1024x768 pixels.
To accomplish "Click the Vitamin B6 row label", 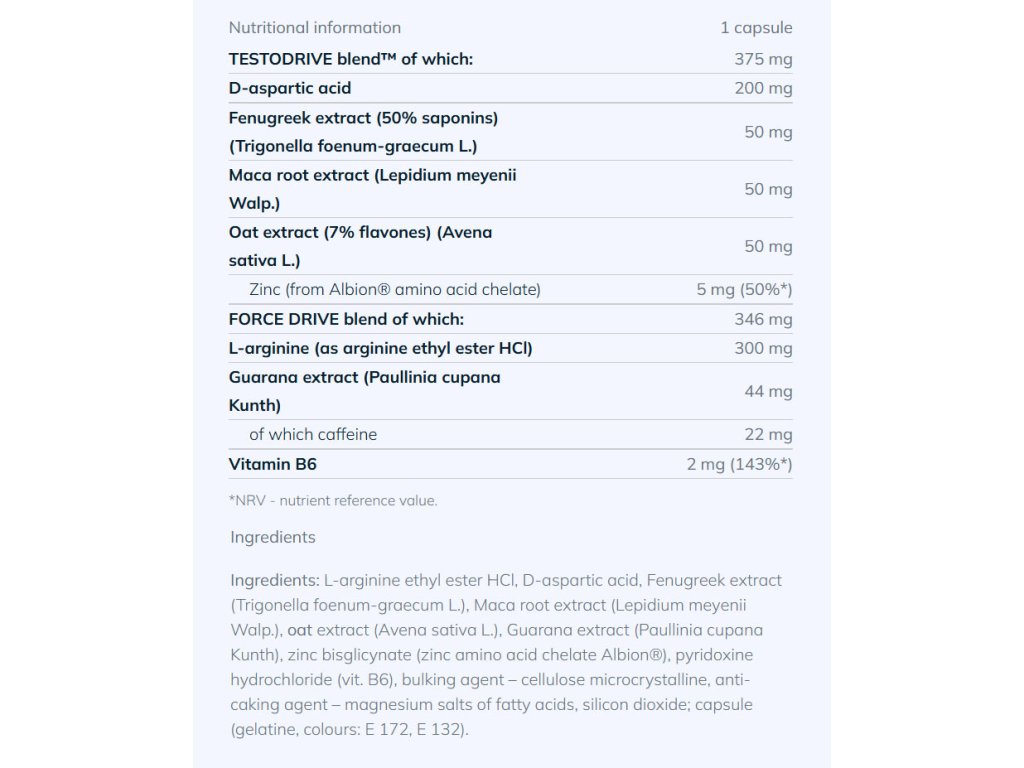I will tap(273, 464).
